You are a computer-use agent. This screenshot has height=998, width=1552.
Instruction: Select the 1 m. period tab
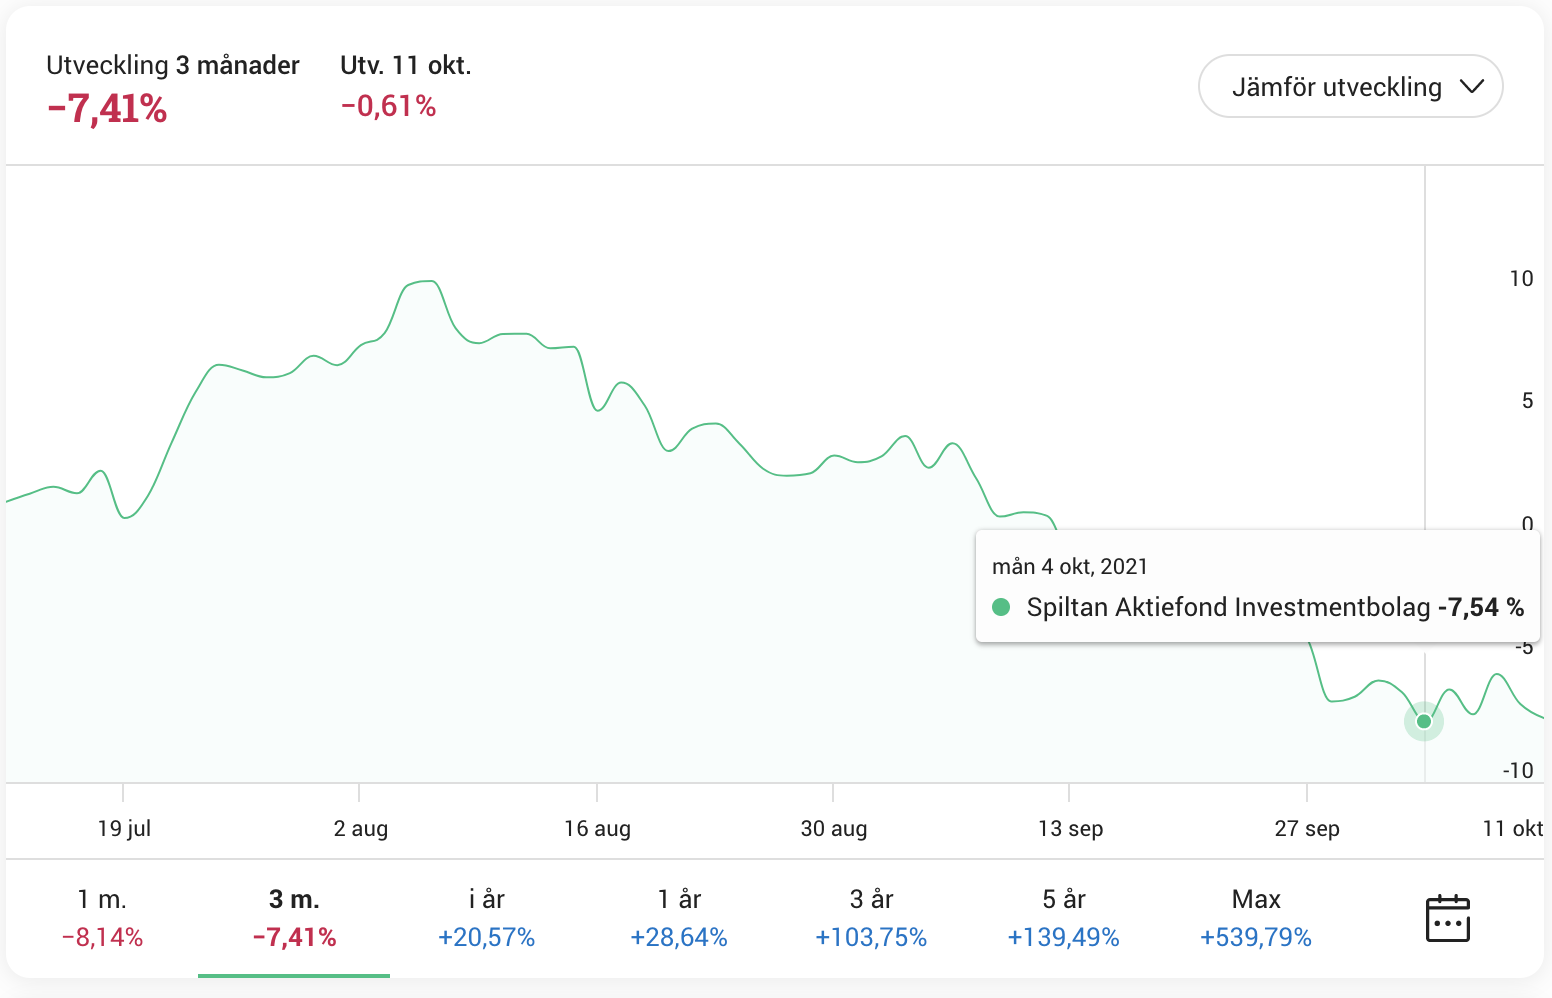102,917
